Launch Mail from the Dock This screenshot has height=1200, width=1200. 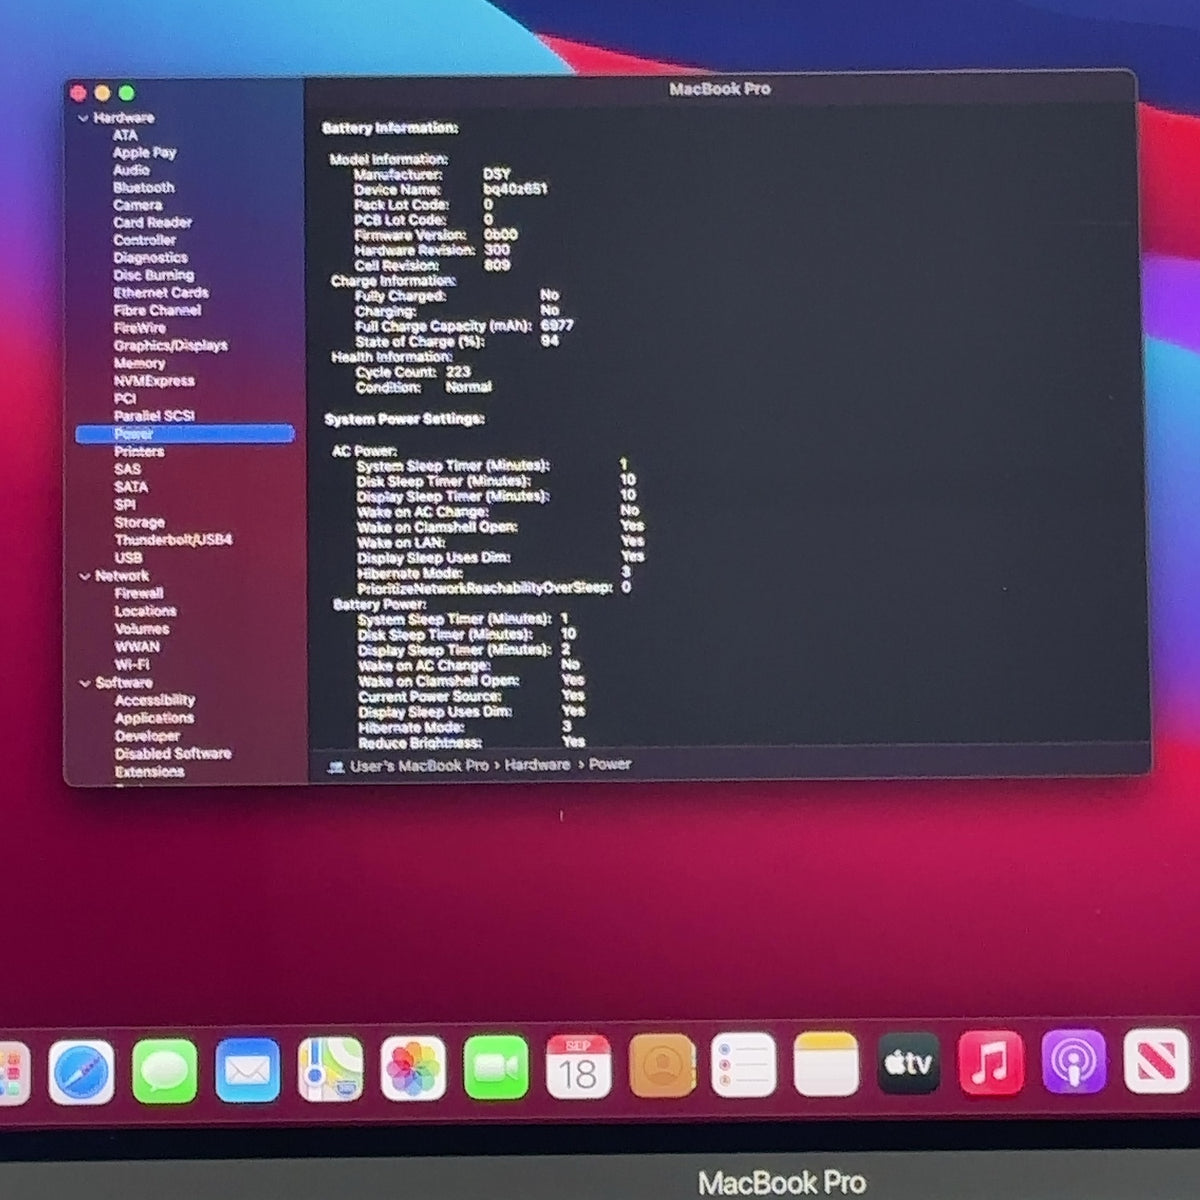(x=247, y=1071)
